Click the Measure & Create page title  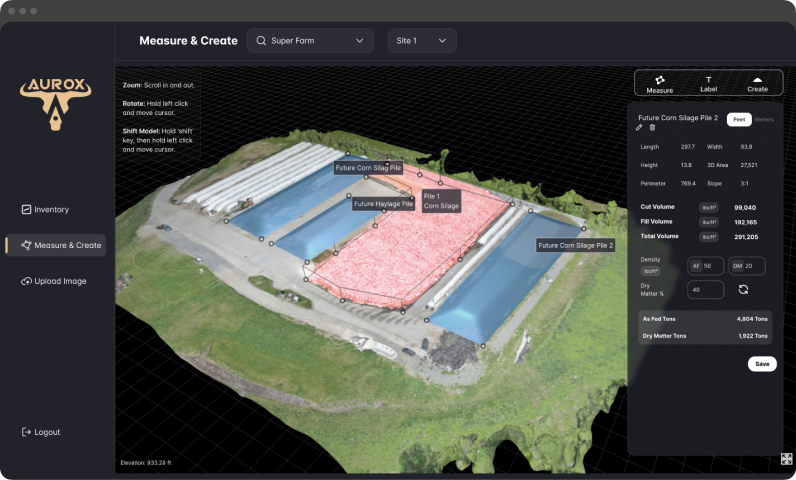188,41
